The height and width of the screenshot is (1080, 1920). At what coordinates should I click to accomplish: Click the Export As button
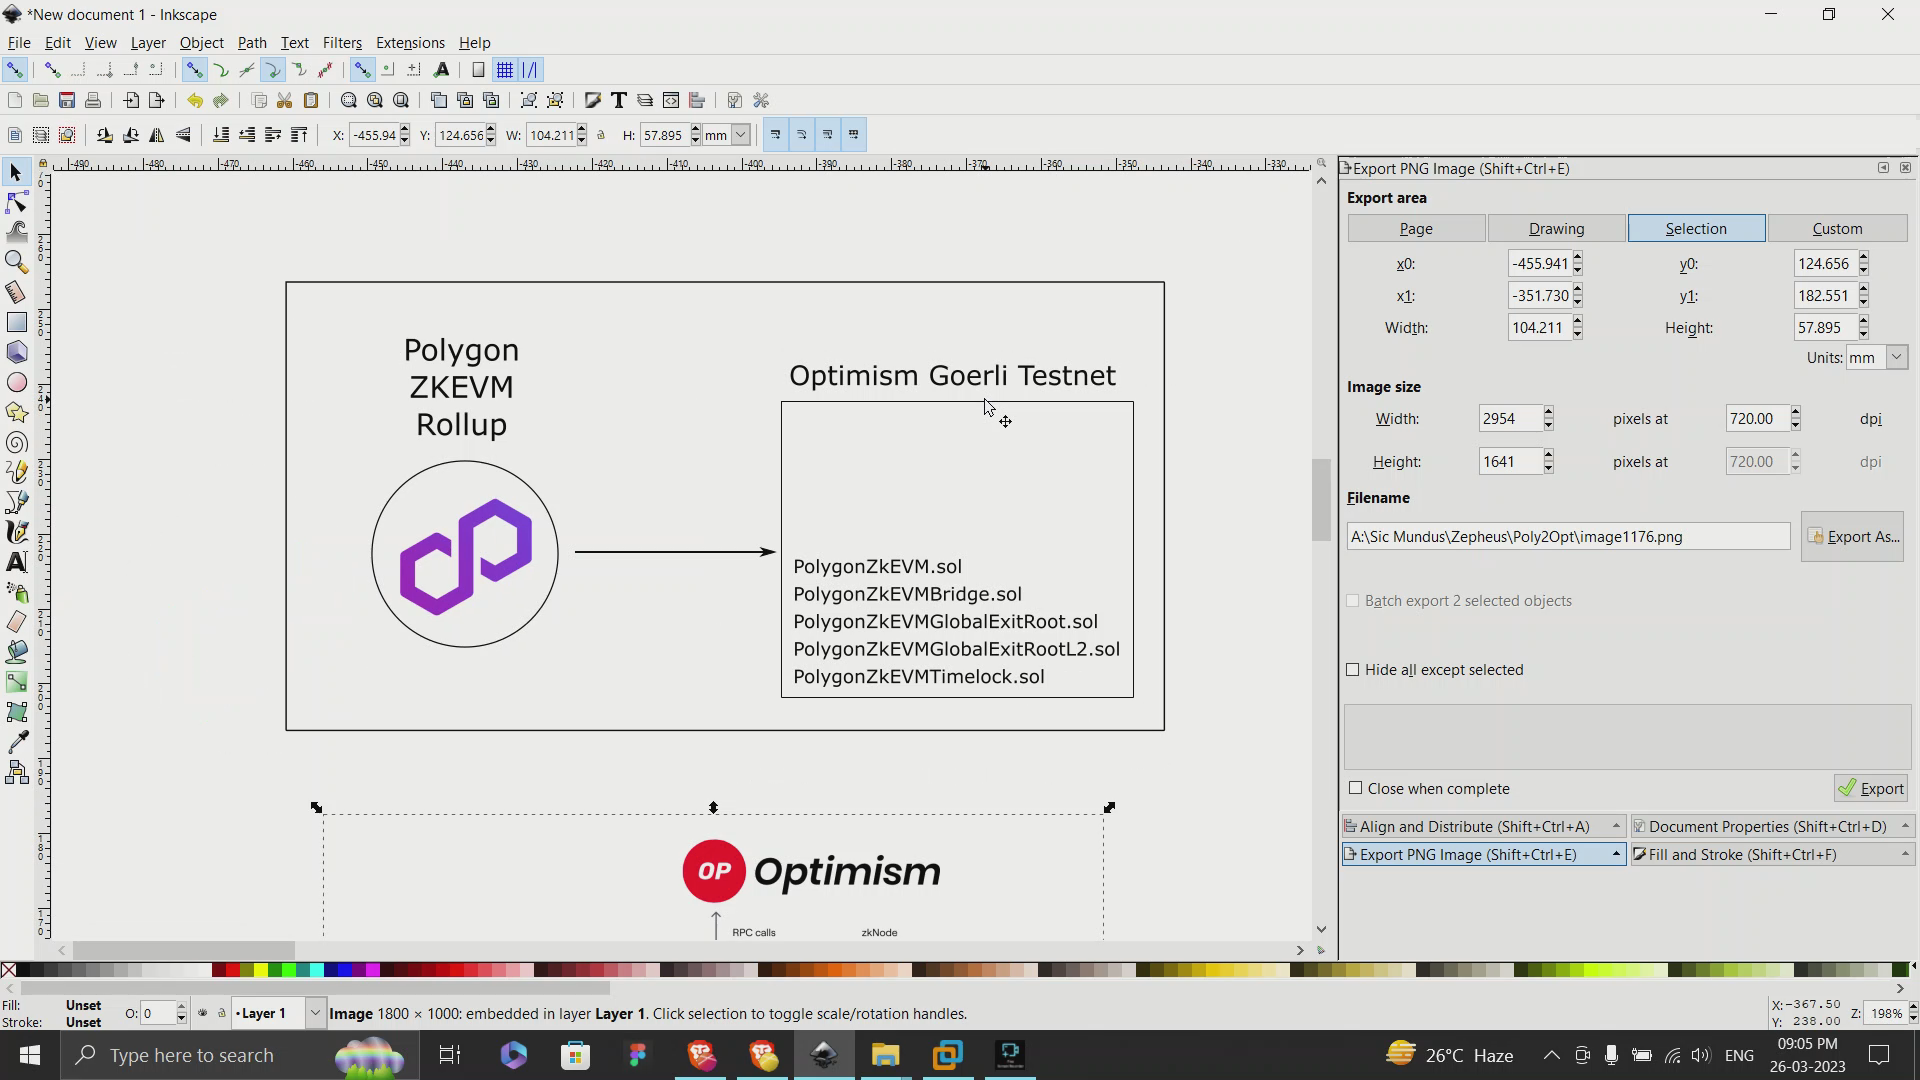click(x=1853, y=537)
